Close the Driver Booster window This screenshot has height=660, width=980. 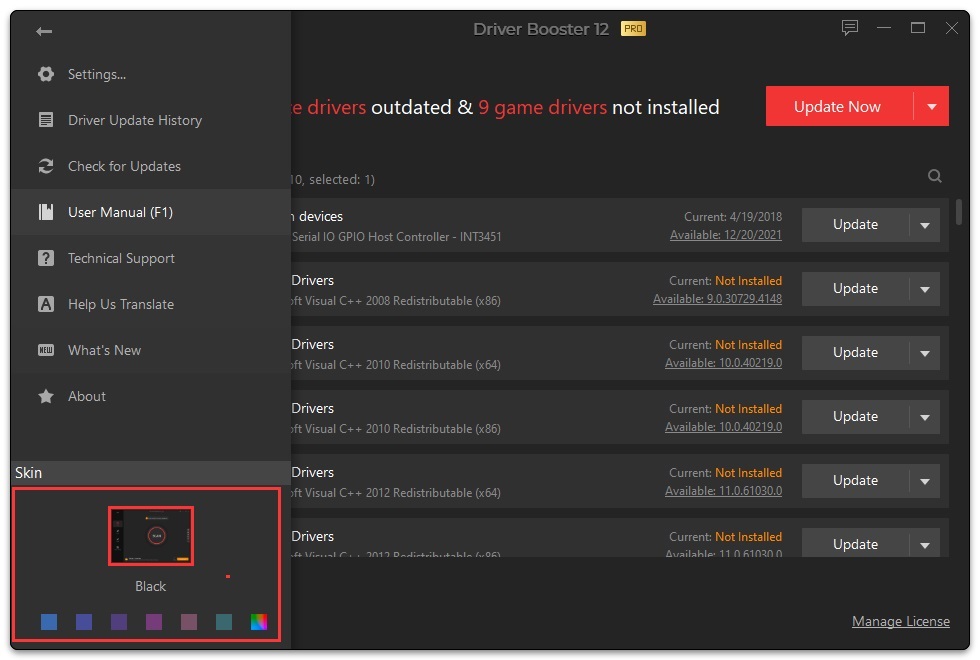pyautogui.click(x=951, y=28)
